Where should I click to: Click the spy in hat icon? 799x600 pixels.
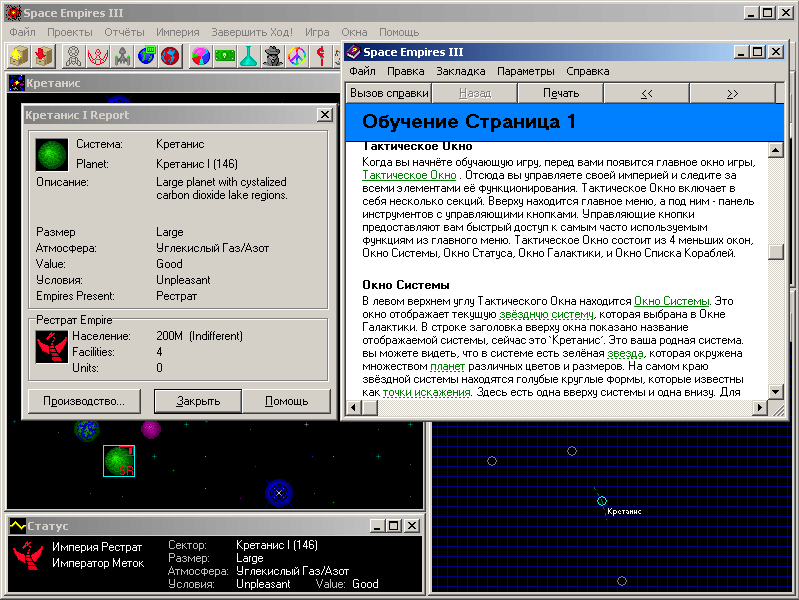(x=272, y=55)
